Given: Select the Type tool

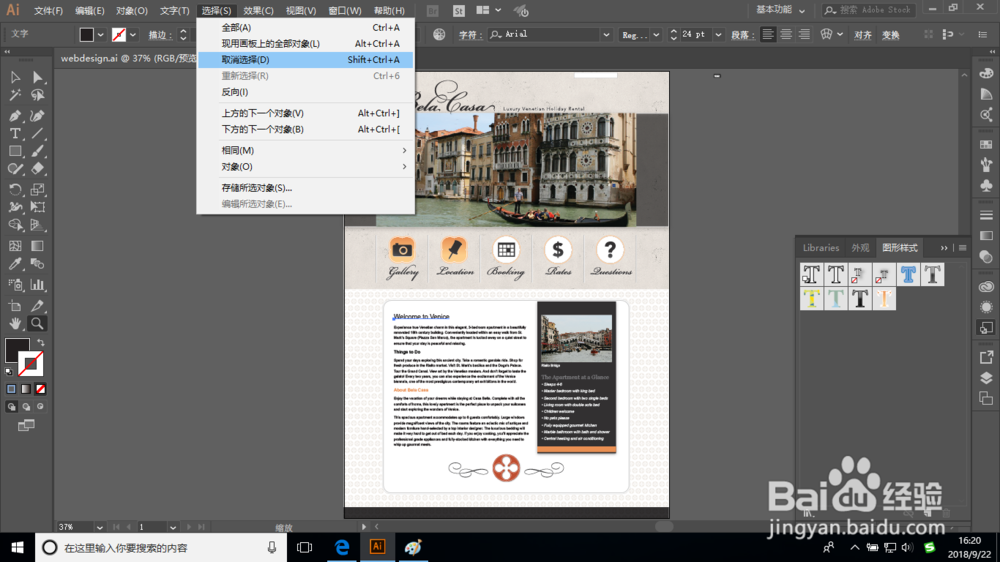Looking at the screenshot, I should tap(15, 133).
